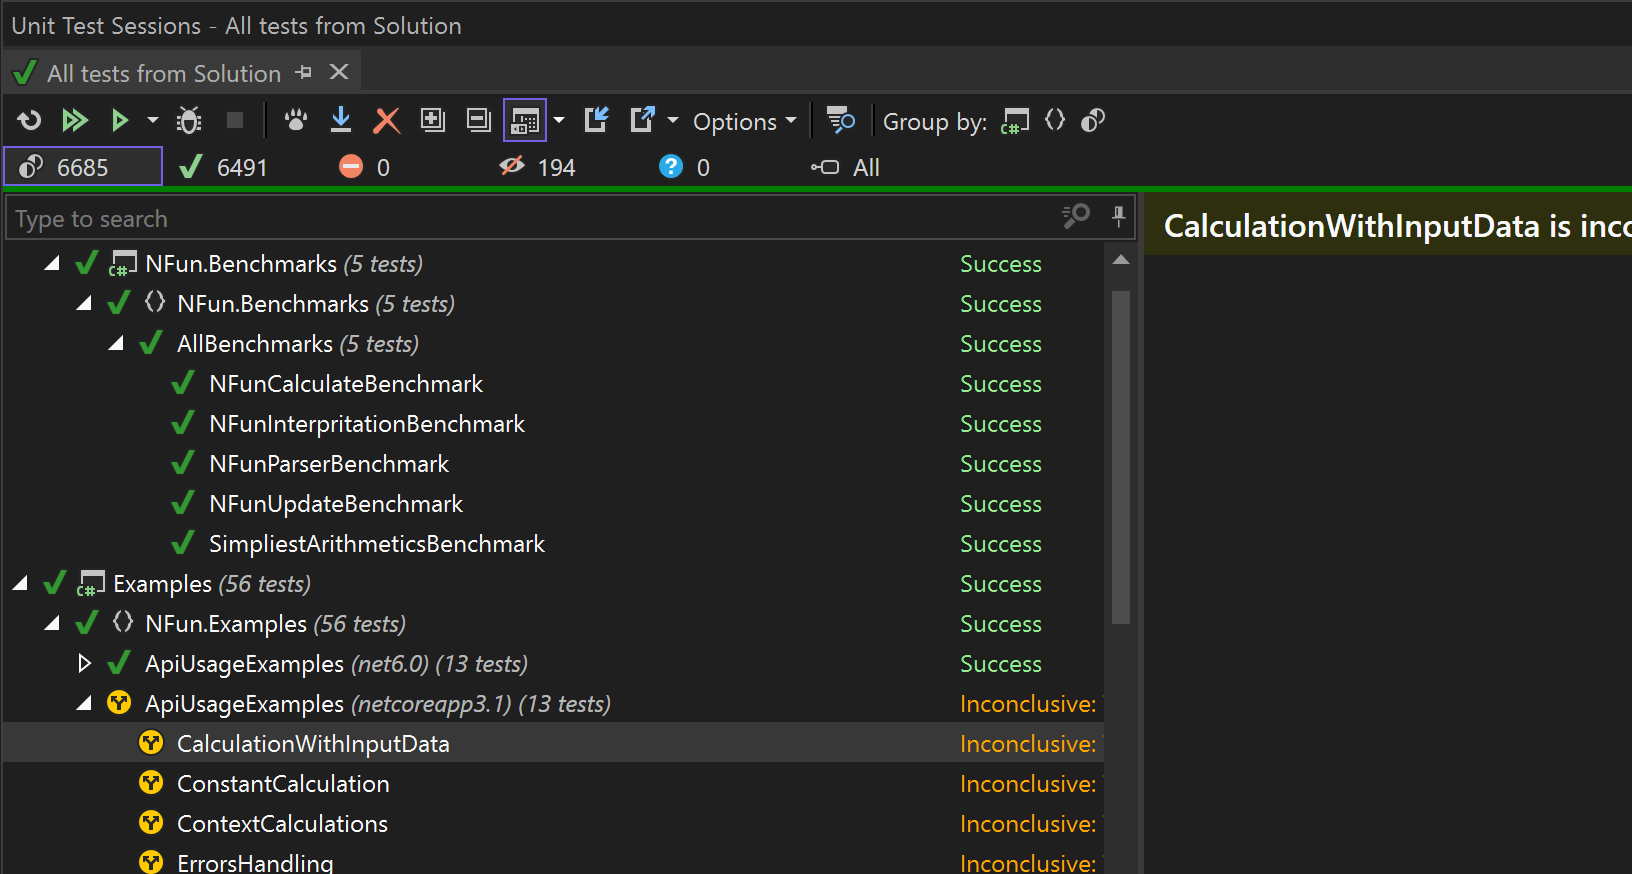Click the Export session arrow icon
The image size is (1632, 874).
(x=642, y=121)
